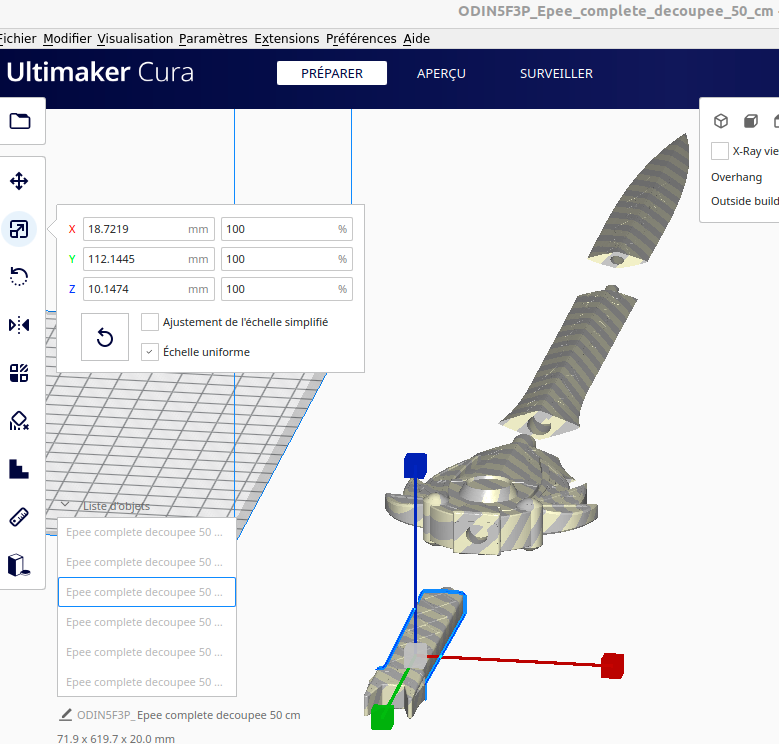Switch to 3D perspective cube view icon

[721, 121]
